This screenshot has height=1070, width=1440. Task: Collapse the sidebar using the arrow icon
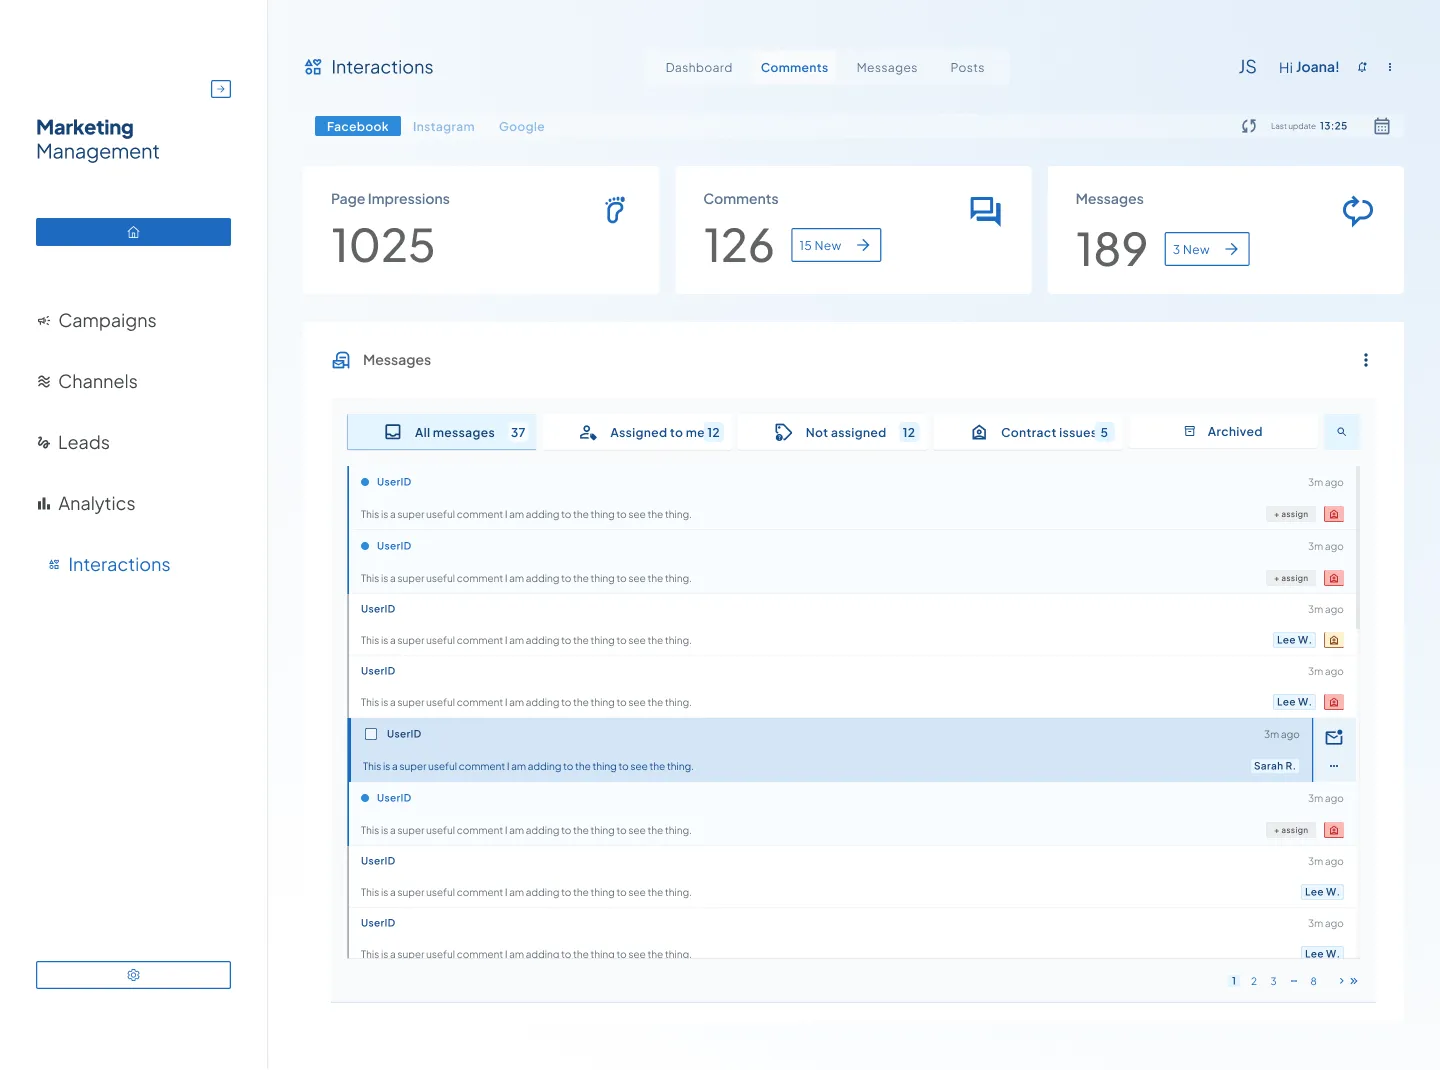point(221,89)
